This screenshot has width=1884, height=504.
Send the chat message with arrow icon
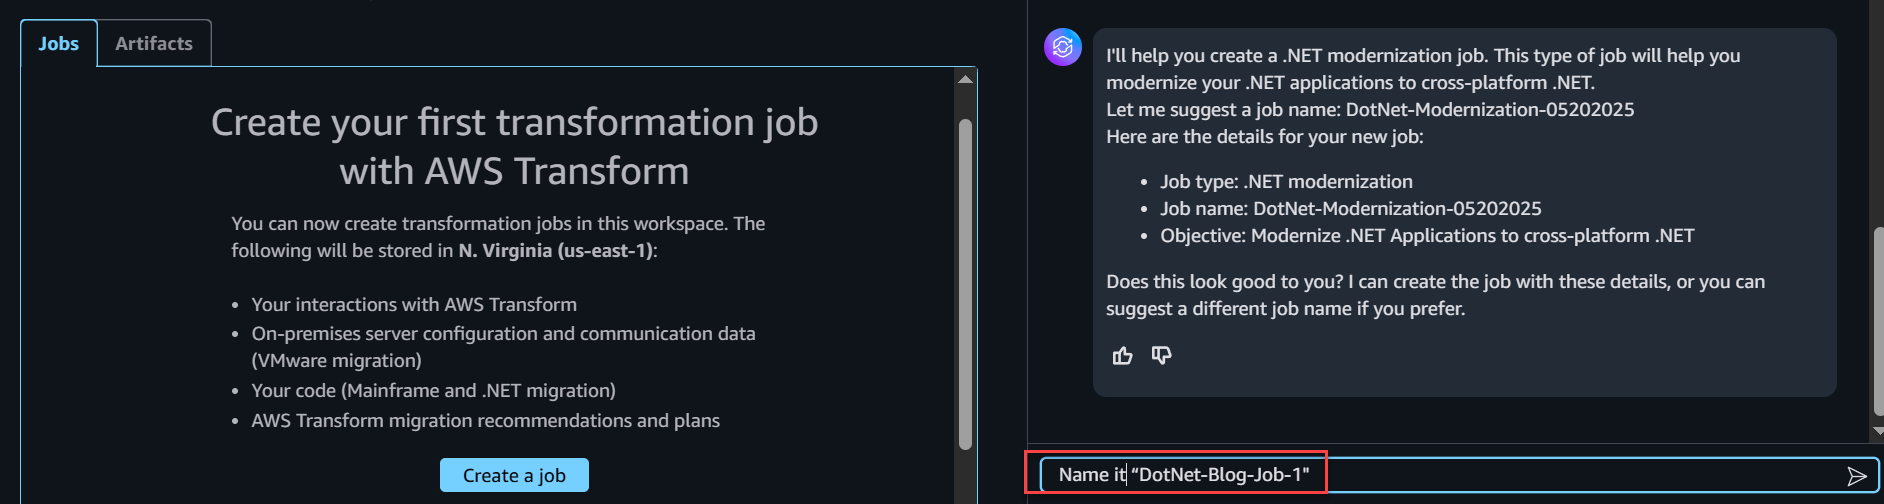click(x=1856, y=476)
